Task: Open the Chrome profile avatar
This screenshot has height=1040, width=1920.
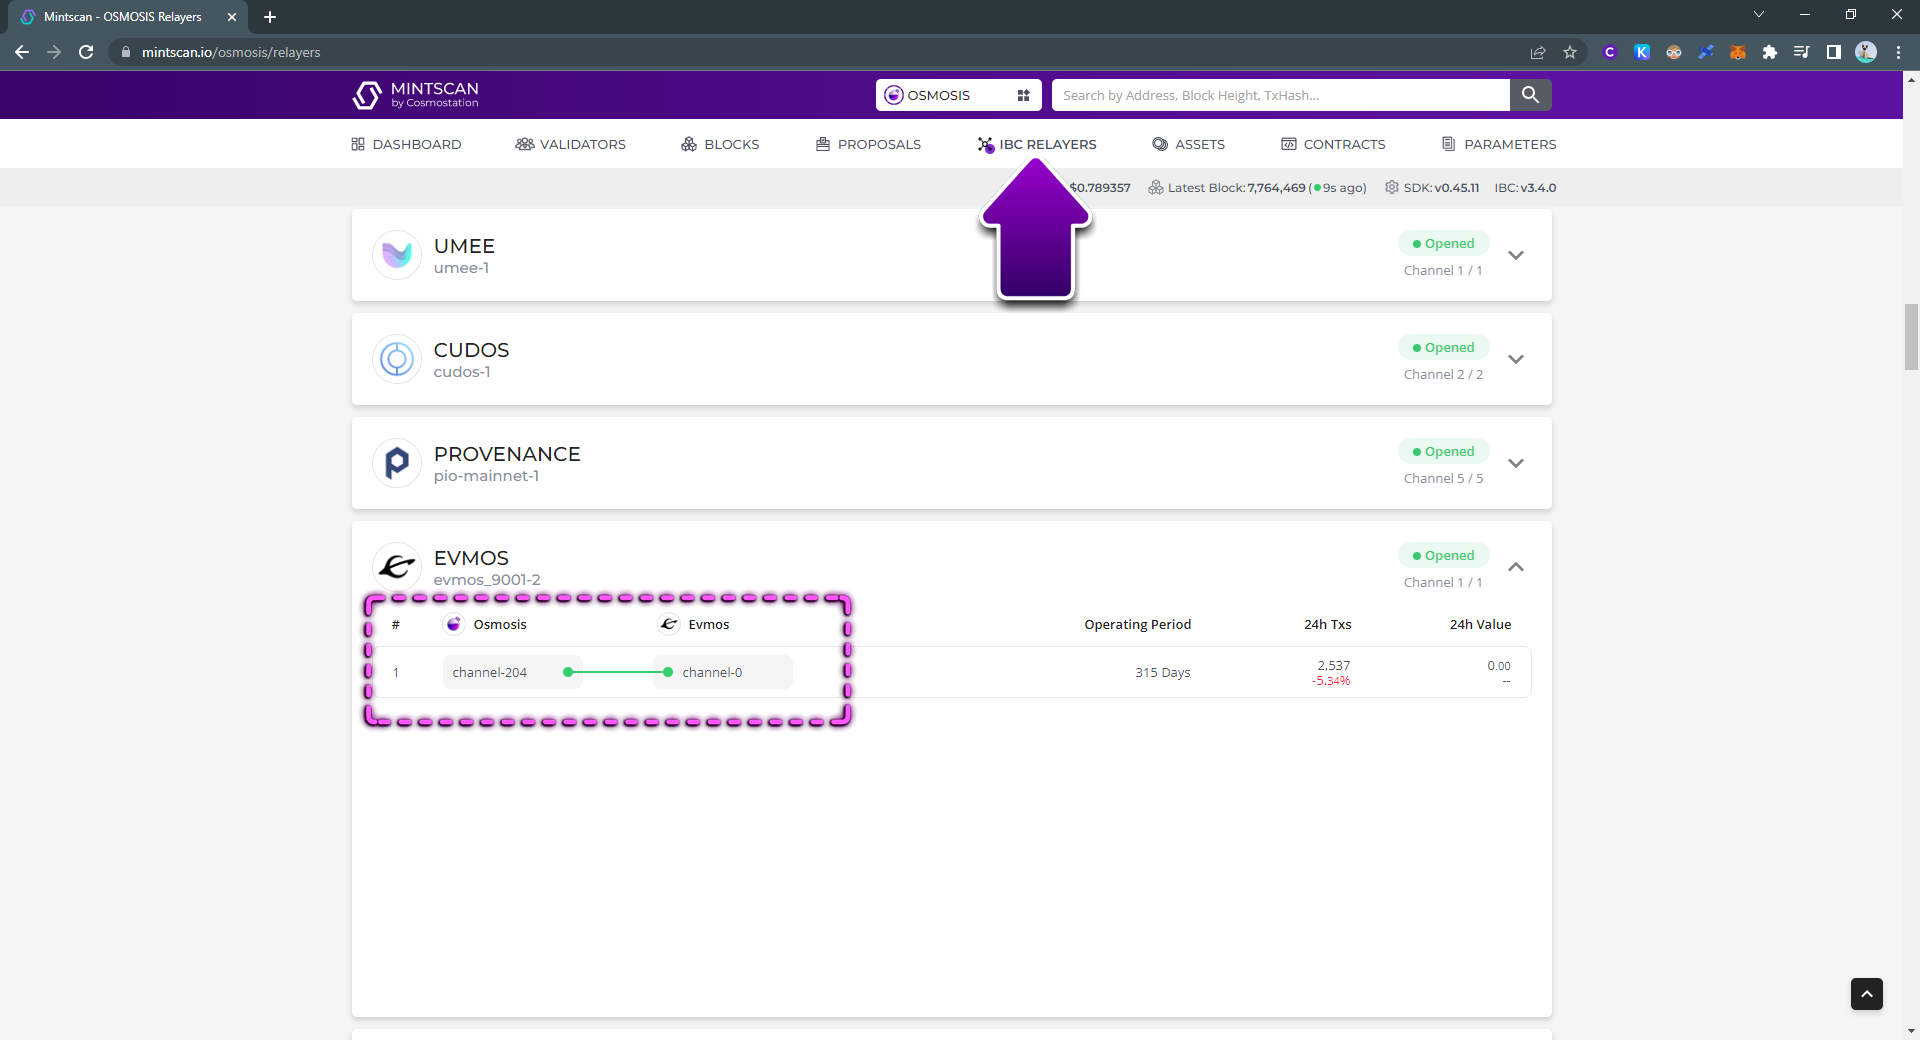Action: 1866,52
